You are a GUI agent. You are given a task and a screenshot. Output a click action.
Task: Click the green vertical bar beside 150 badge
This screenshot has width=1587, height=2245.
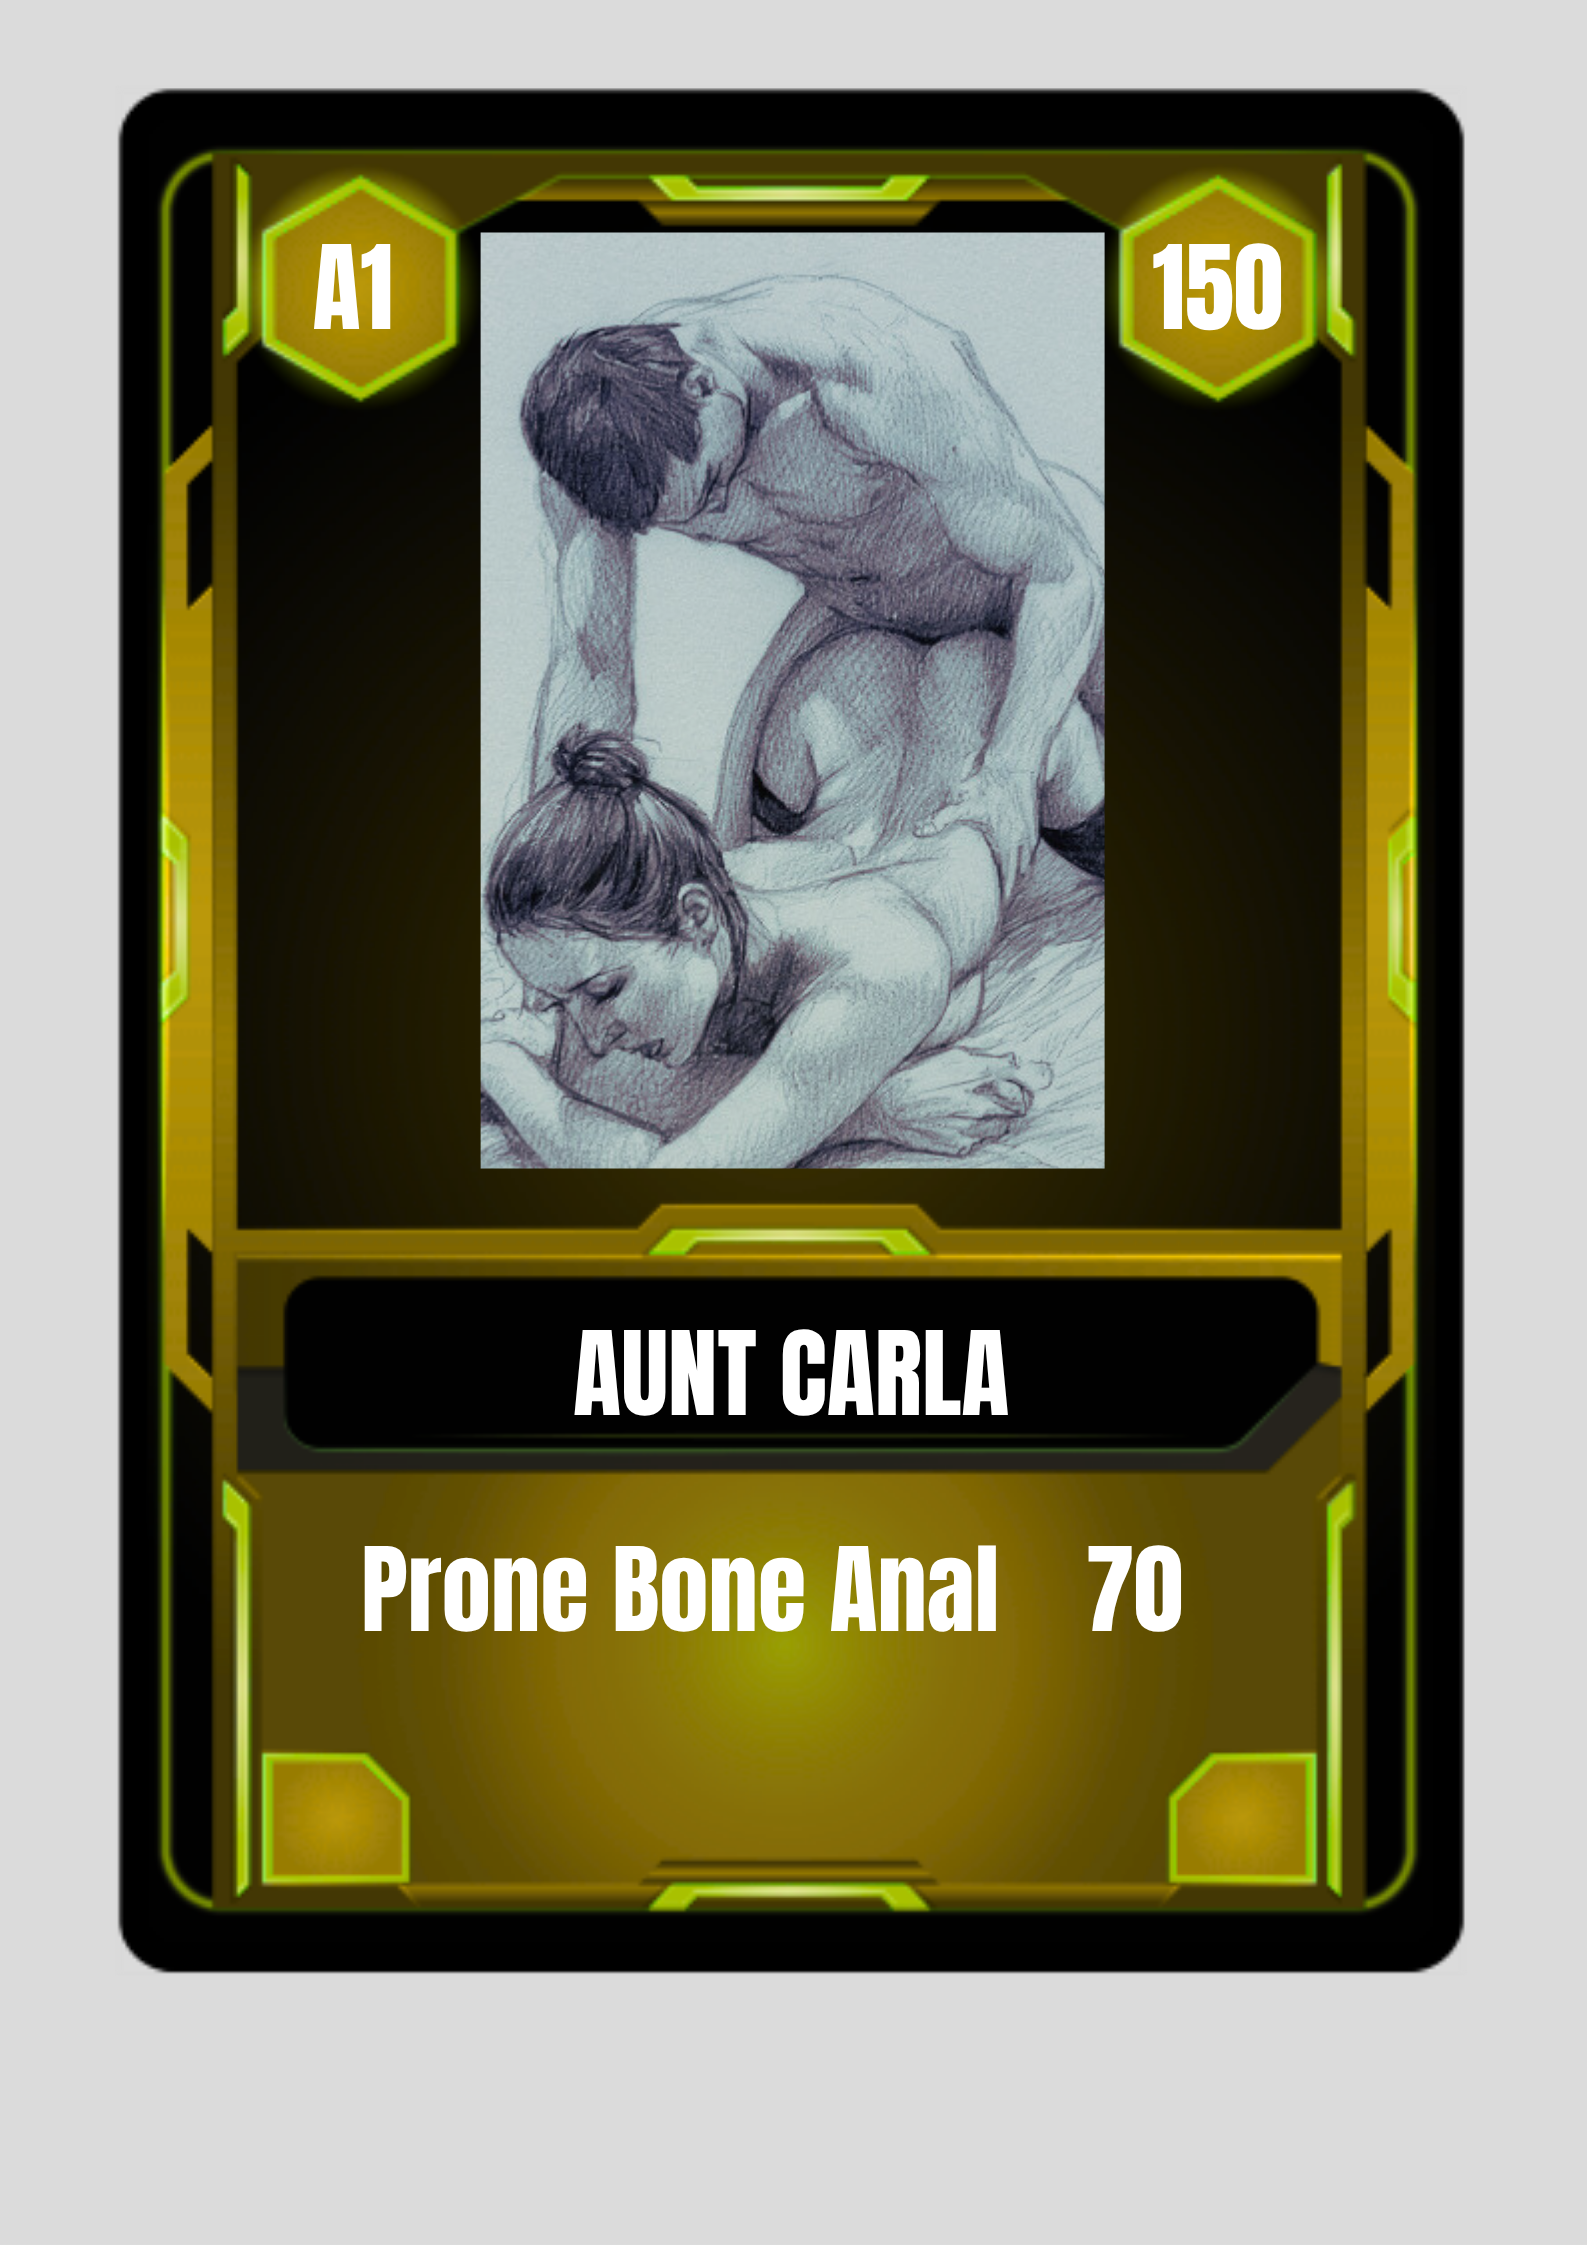1339,260
